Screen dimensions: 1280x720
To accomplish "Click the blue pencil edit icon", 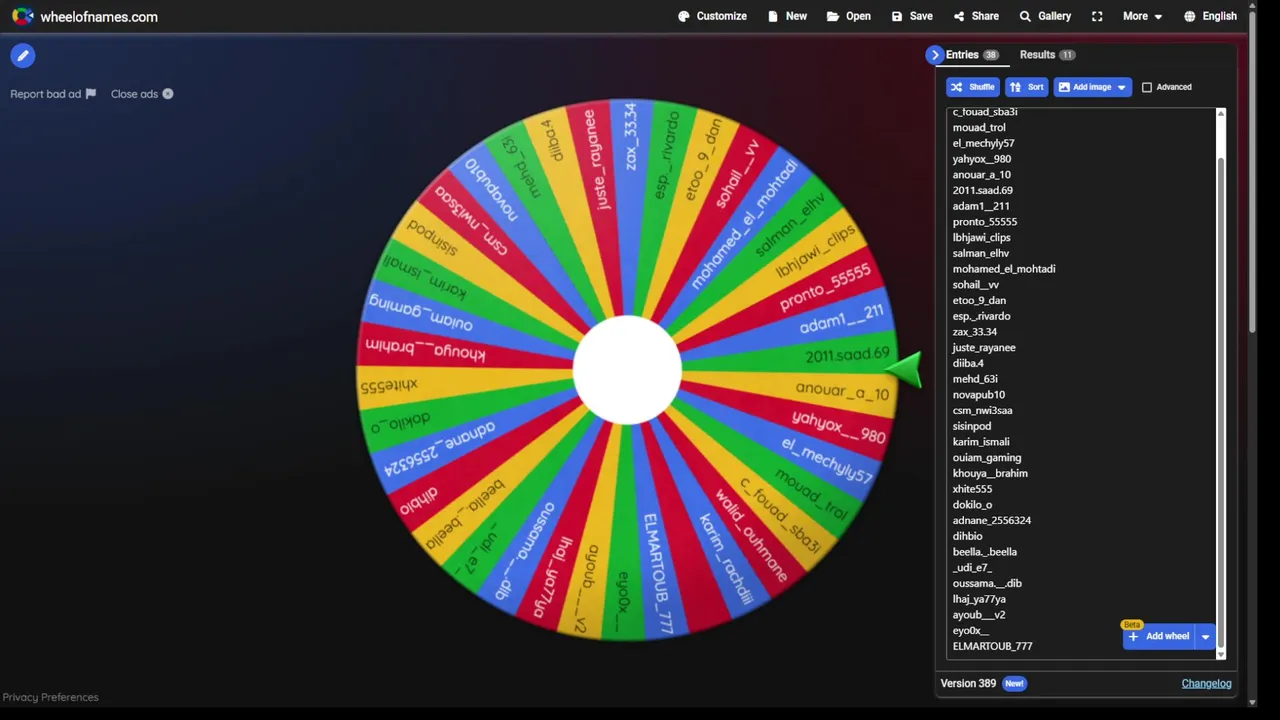I will coord(23,56).
